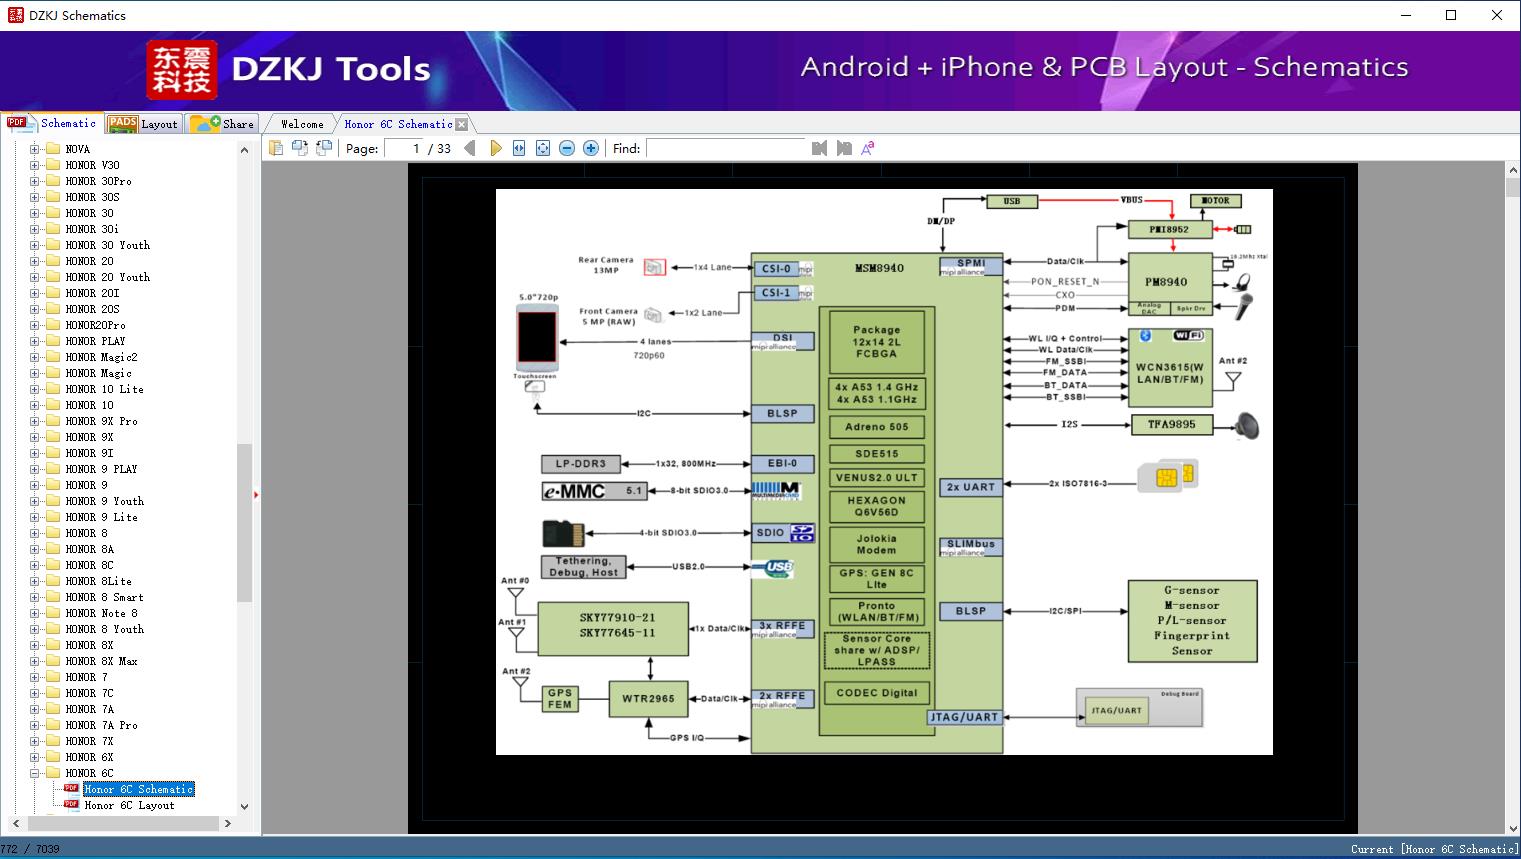Zoom out with the minus icon
1521x859 pixels.
pos(567,148)
